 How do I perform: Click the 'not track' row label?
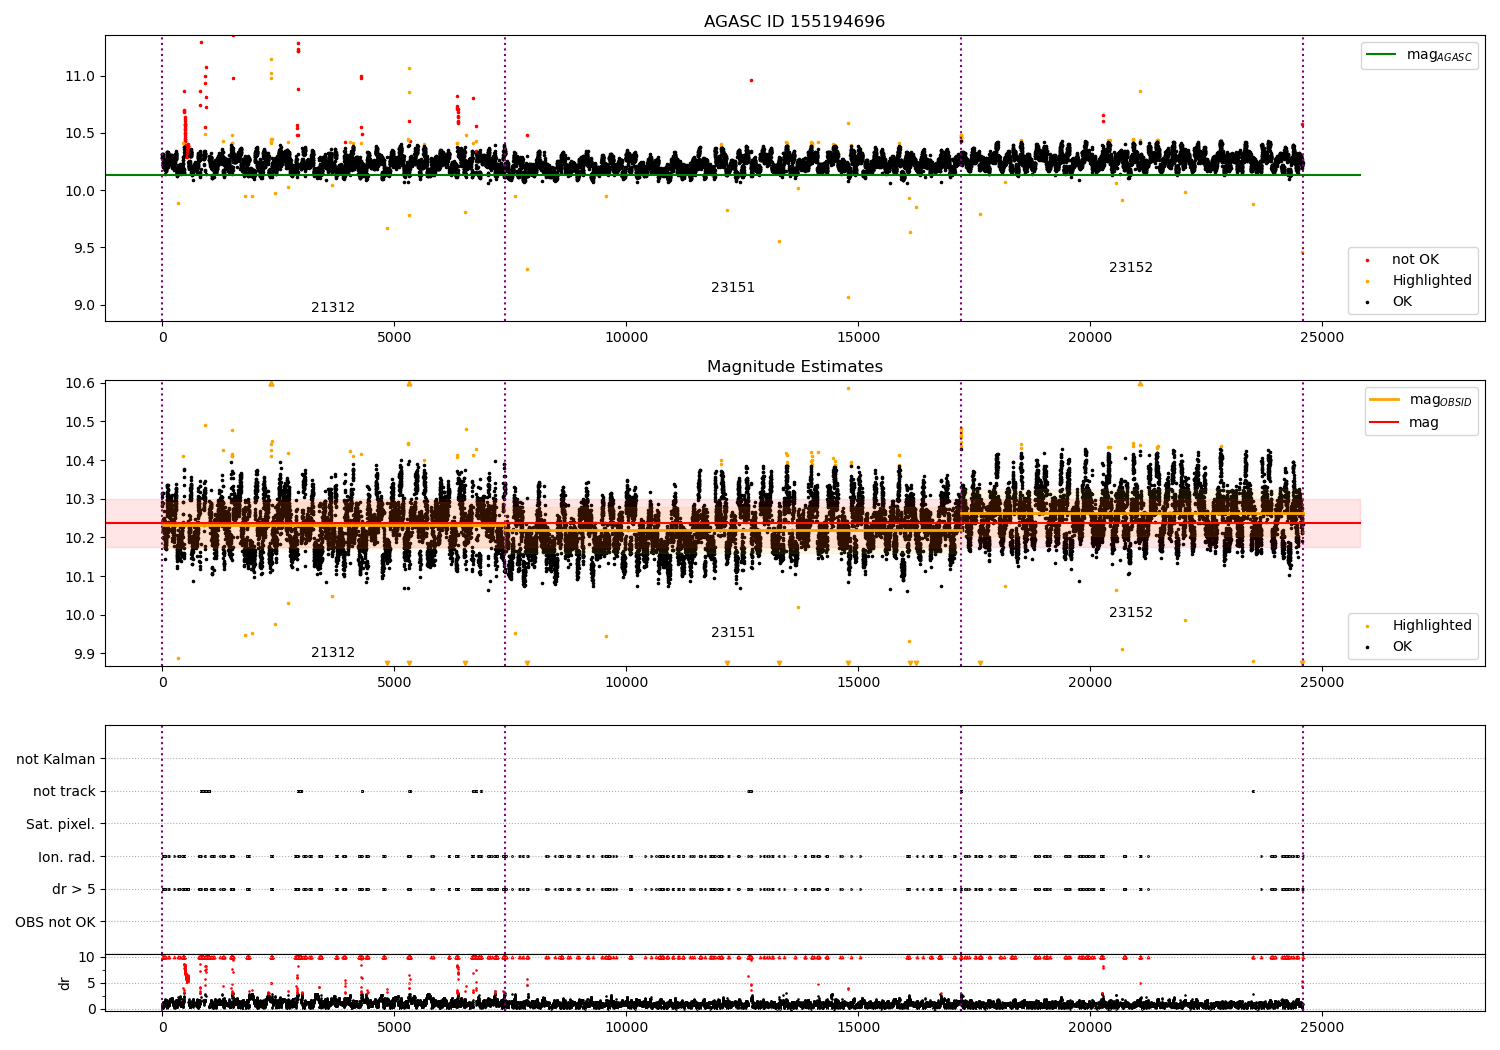(x=64, y=791)
